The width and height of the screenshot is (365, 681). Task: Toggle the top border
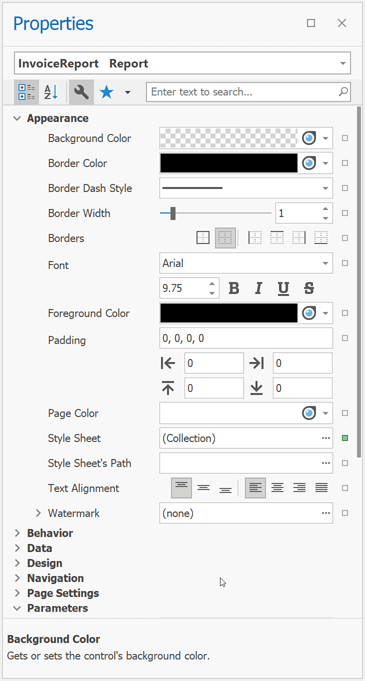(x=277, y=238)
